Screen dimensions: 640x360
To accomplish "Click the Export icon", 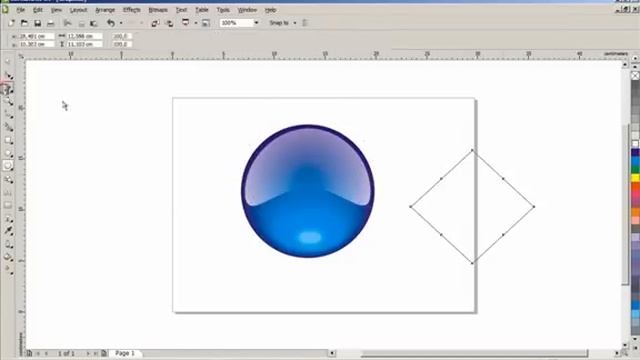I will click(x=169, y=23).
